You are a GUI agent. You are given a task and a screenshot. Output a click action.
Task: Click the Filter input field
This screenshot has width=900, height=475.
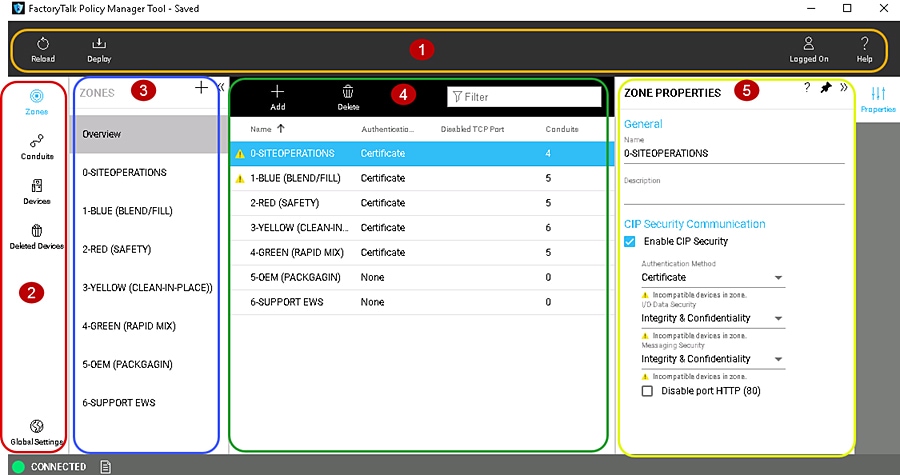coord(524,97)
